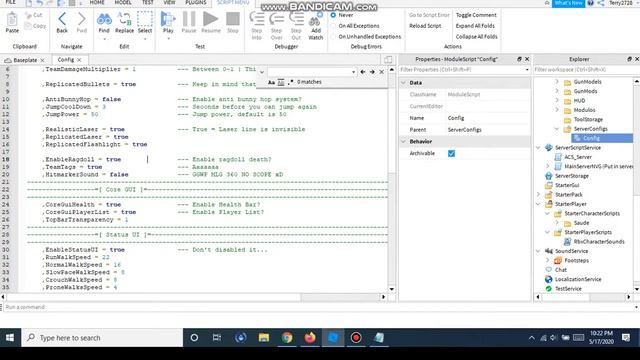Viewport: 640px width, 360px height.
Task: Toggle whole word match in find bar
Action: [x=281, y=82]
